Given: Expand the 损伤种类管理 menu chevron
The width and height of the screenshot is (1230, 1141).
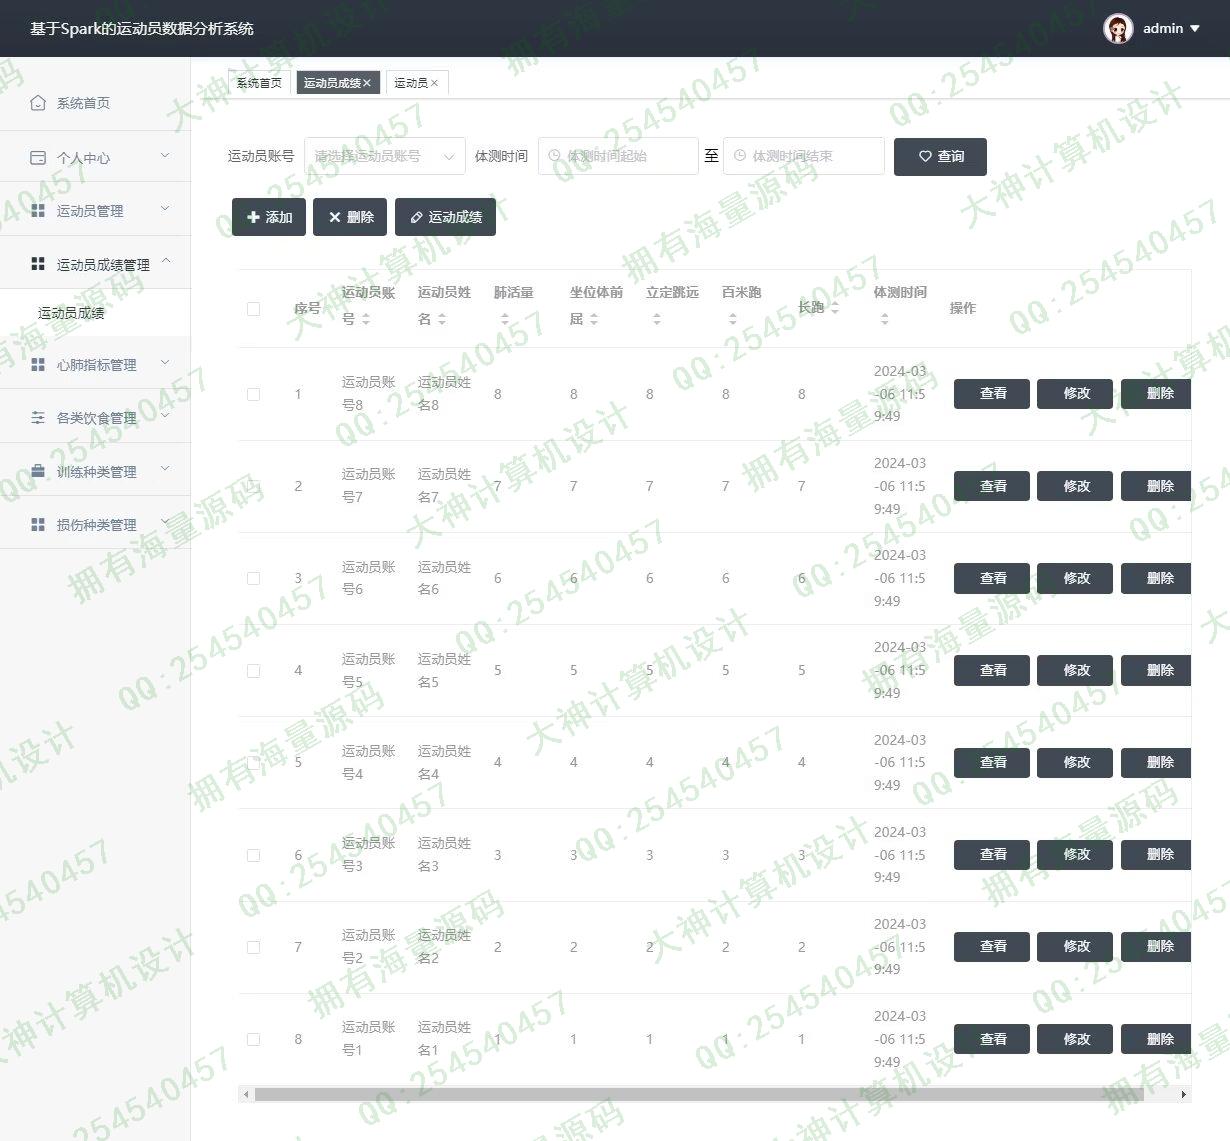Looking at the screenshot, I should tap(166, 523).
